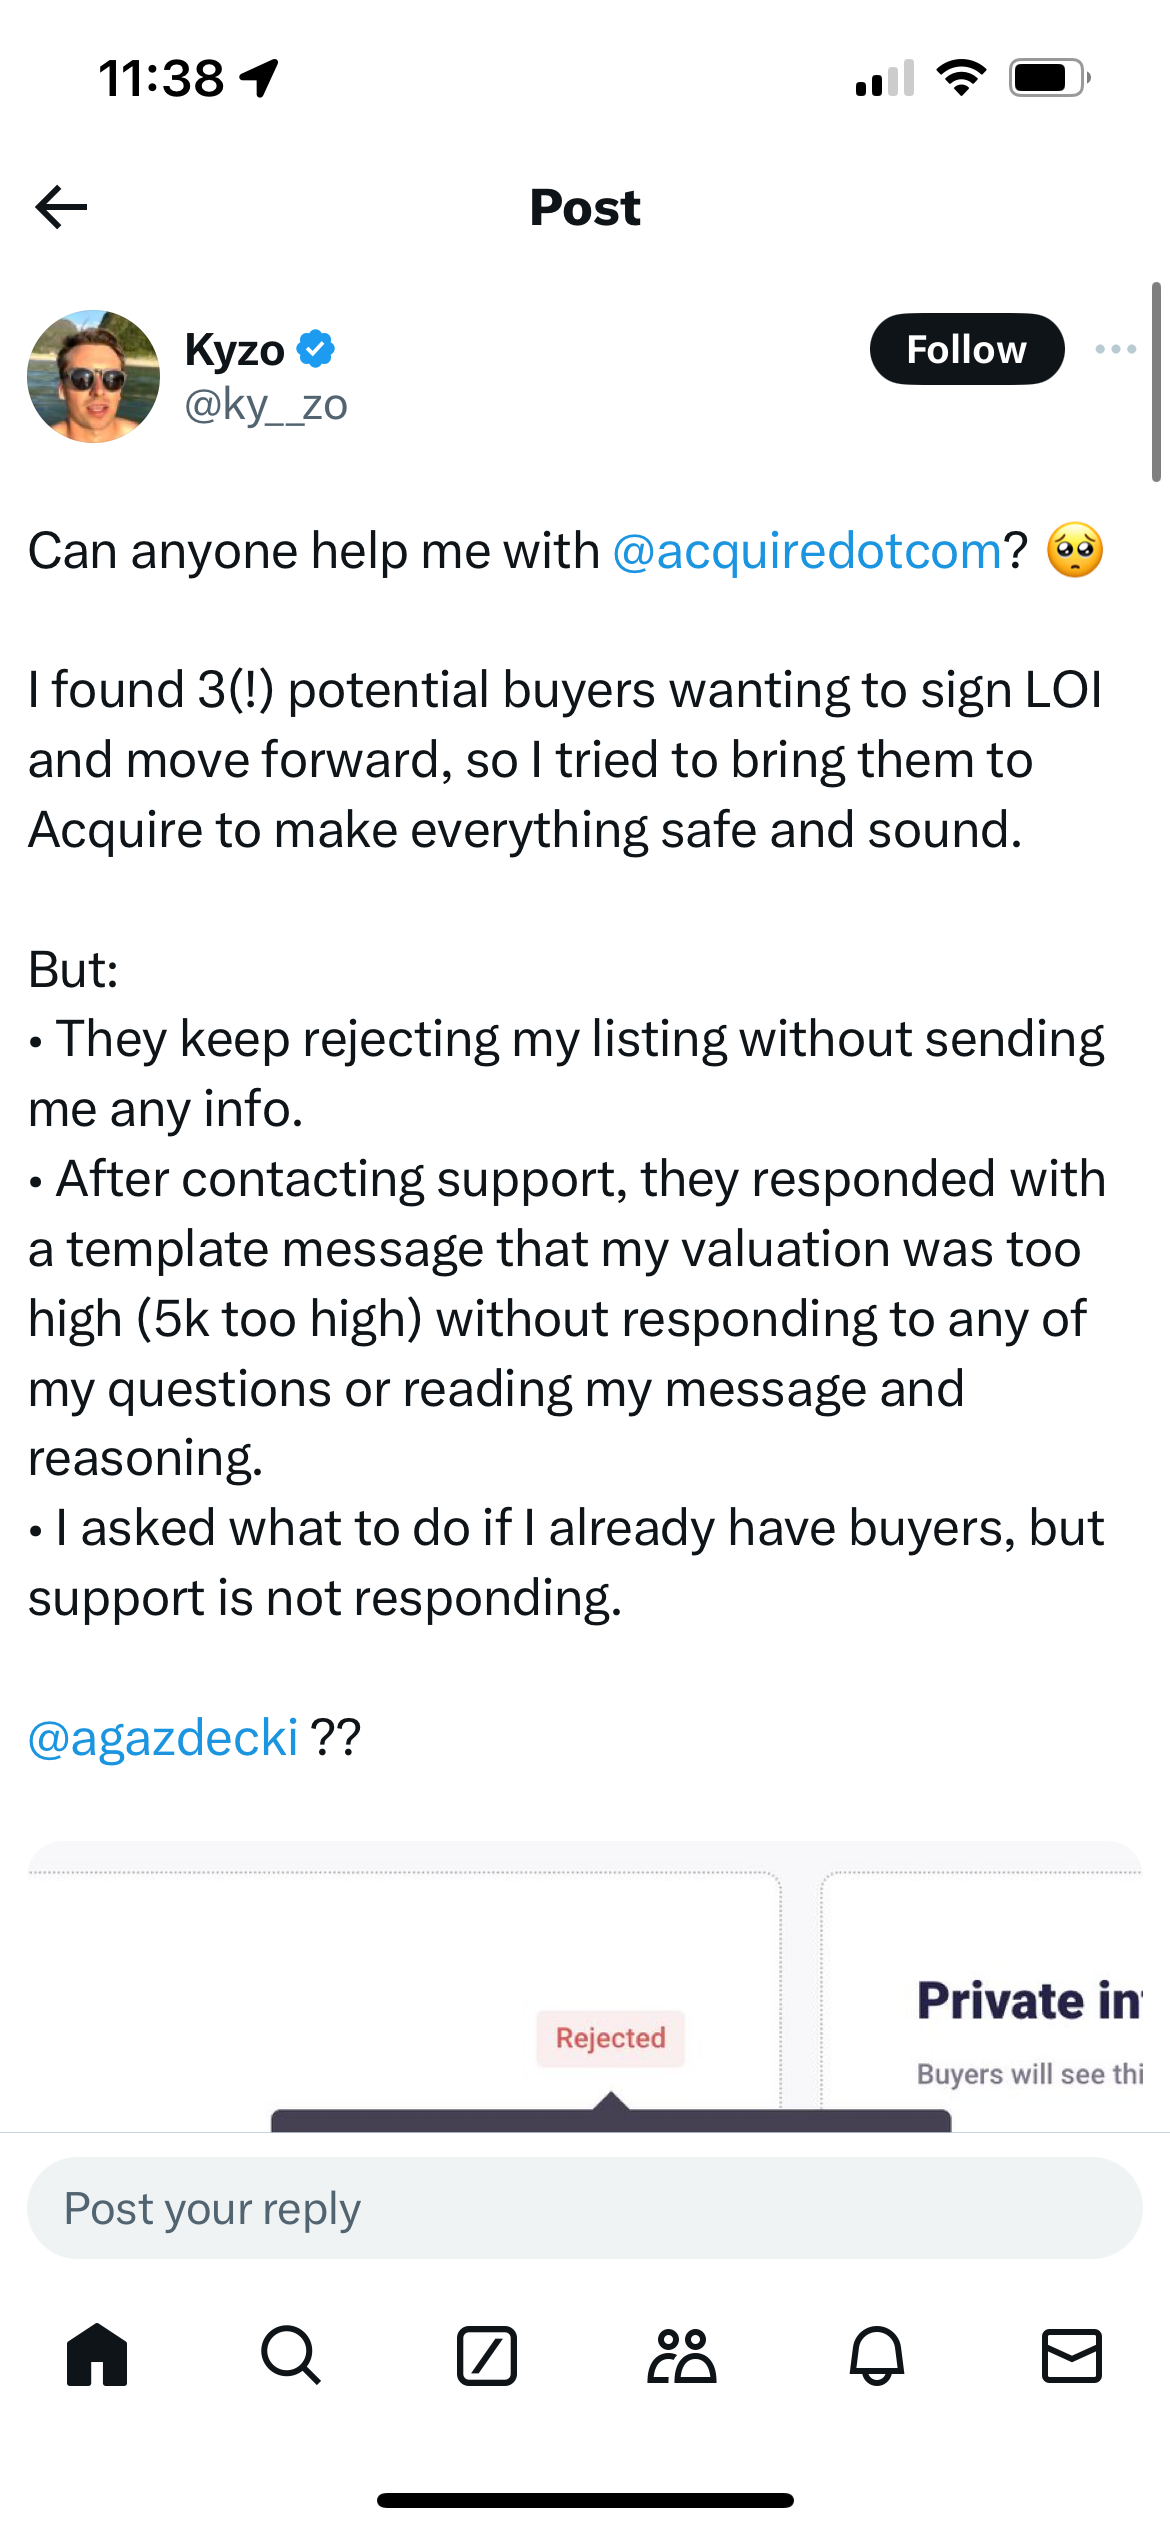Open the @acquiredotcom mention link
The height and width of the screenshot is (2532, 1170).
point(807,551)
